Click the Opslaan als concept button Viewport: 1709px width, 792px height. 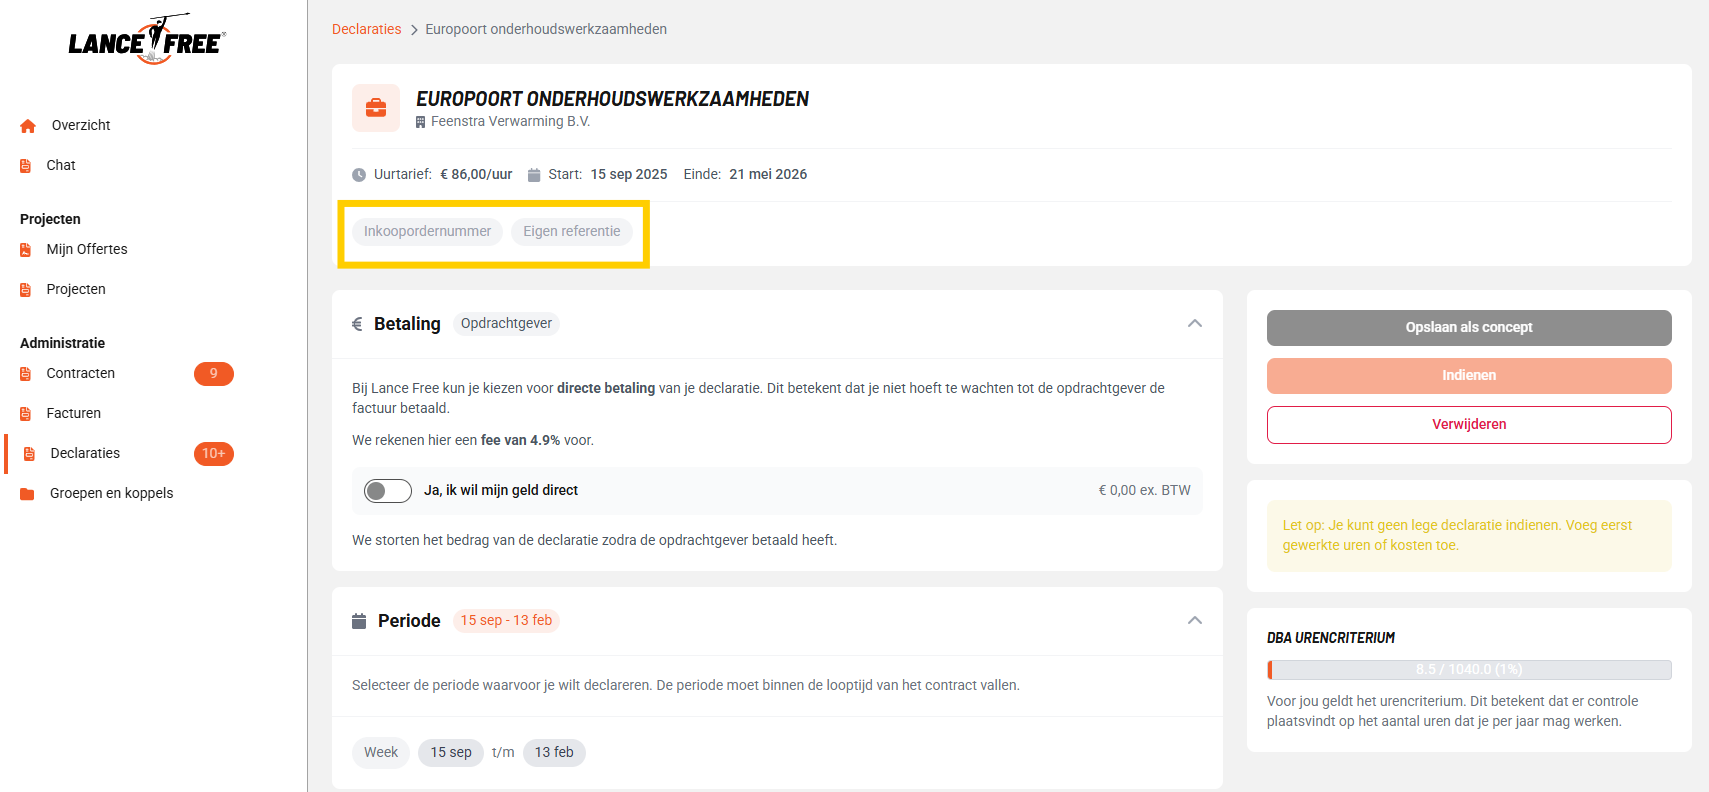click(x=1469, y=328)
